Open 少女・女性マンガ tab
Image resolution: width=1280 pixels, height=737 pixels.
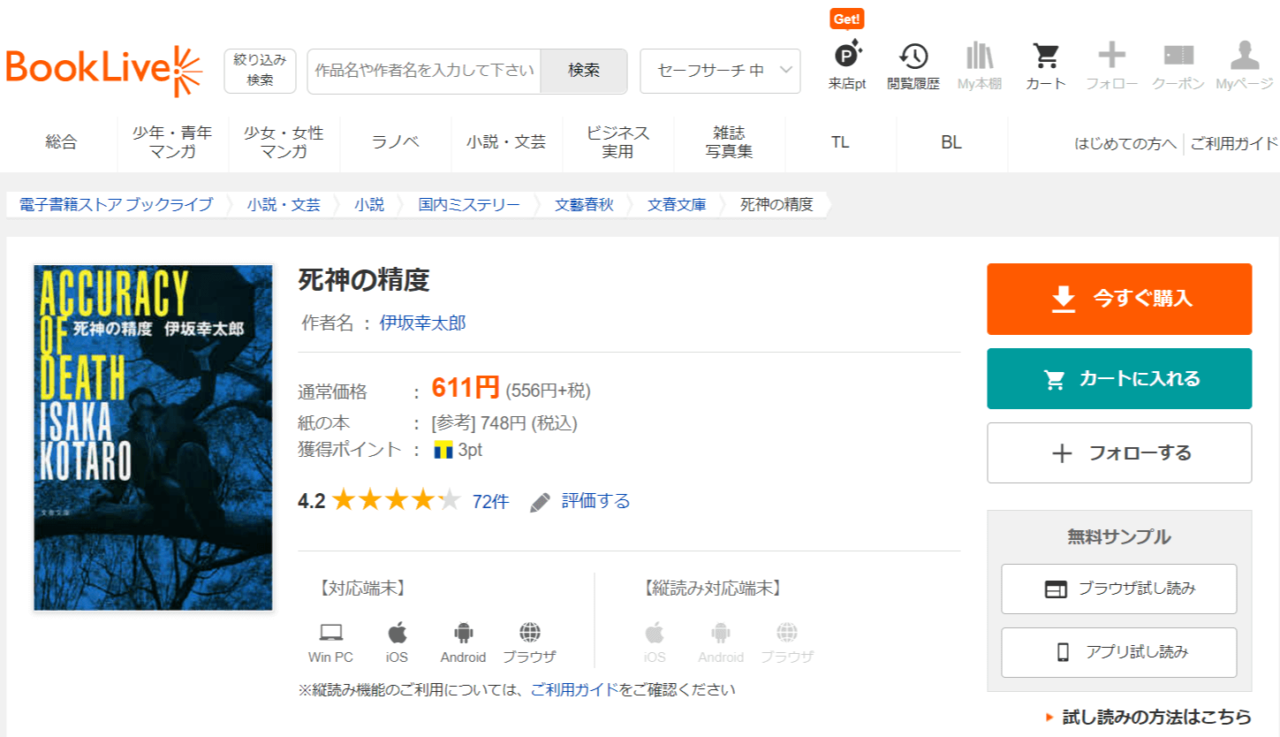(x=284, y=142)
